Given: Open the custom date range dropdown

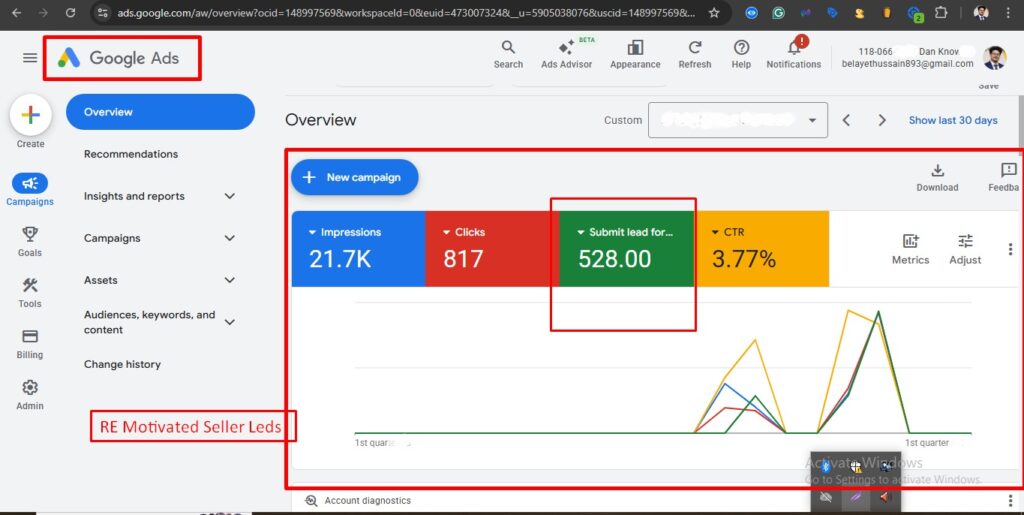Looking at the screenshot, I should pos(737,120).
